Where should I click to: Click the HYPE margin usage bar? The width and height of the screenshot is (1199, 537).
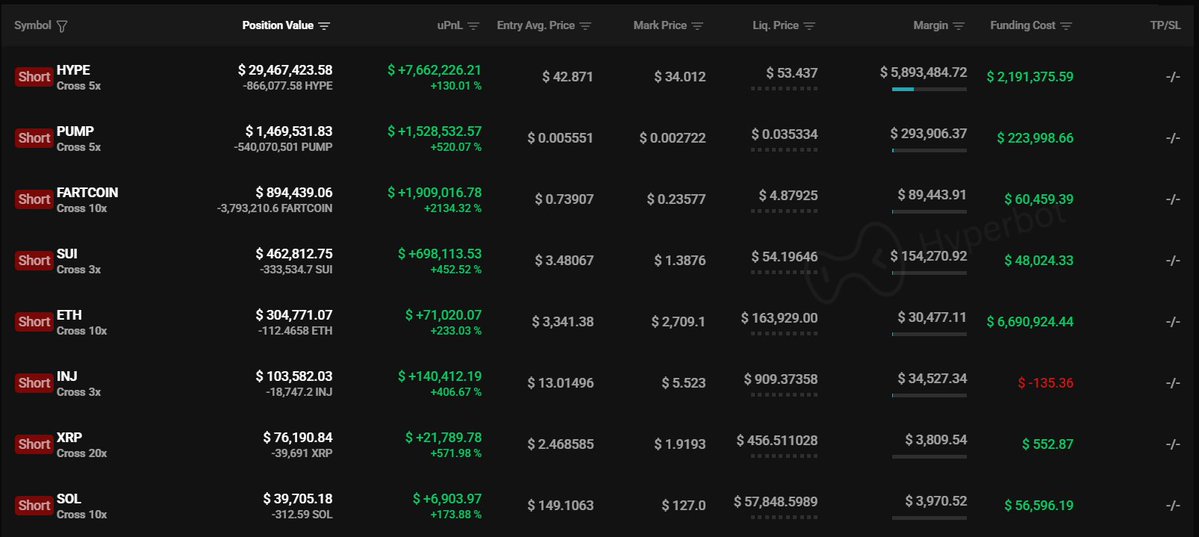[x=929, y=90]
